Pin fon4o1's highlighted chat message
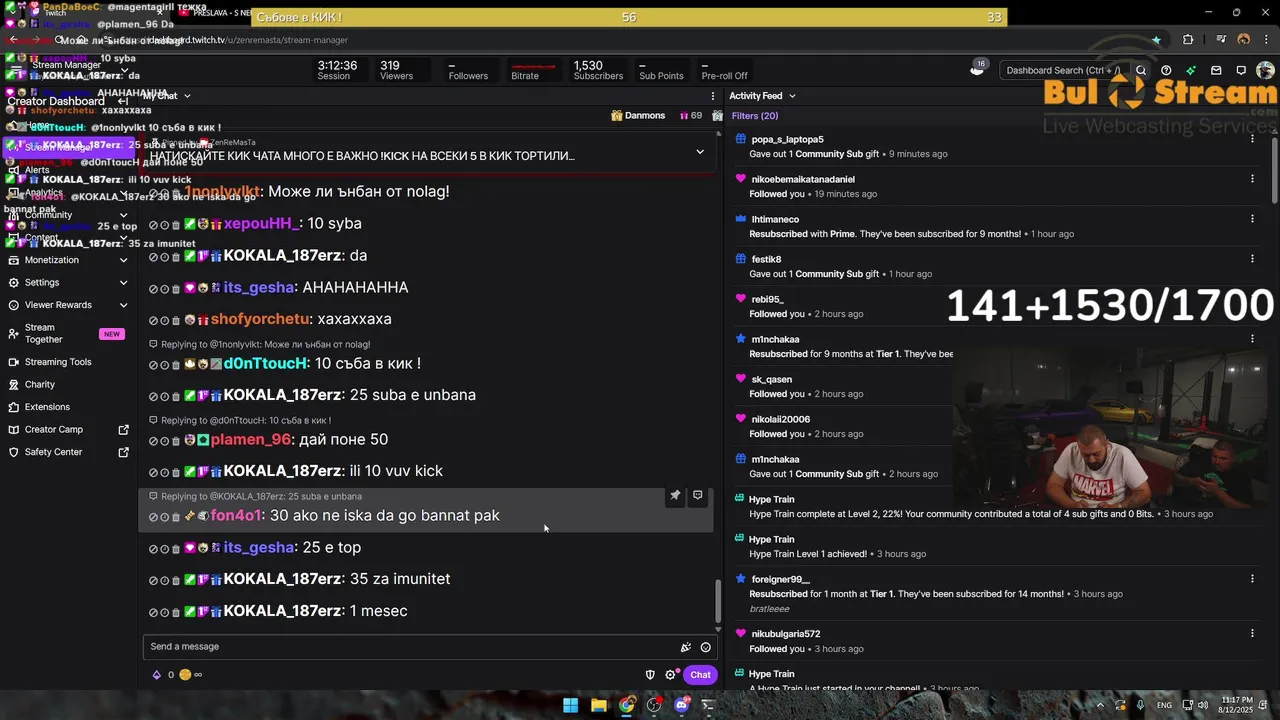The image size is (1280, 720). [675, 495]
